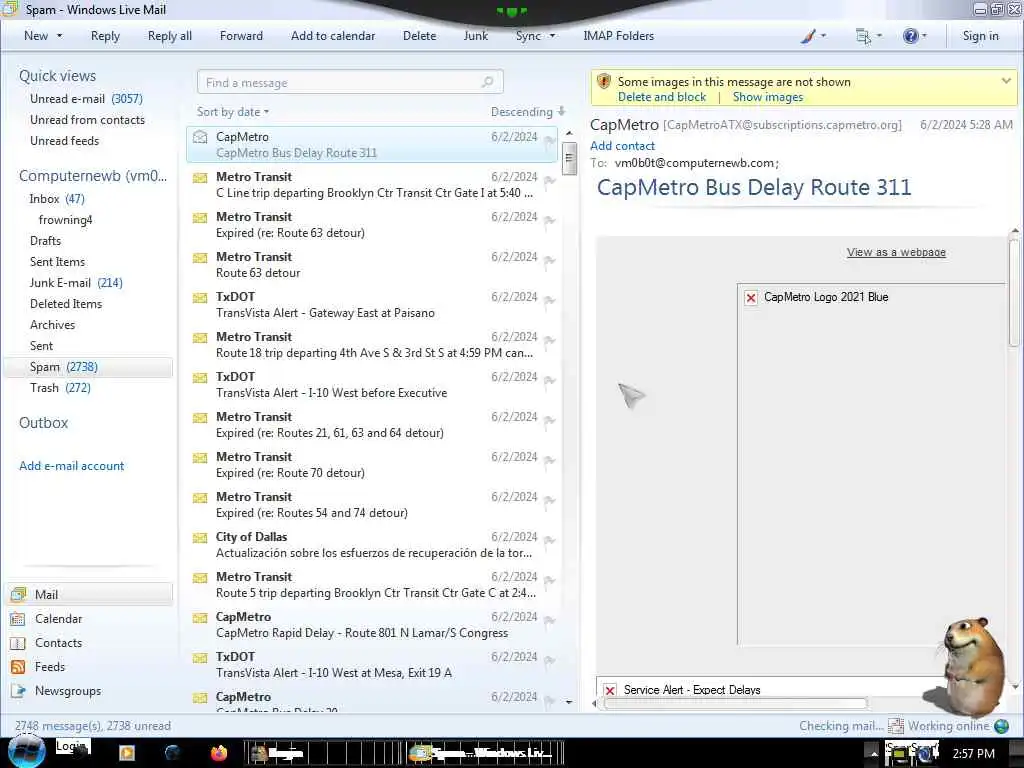Click envelope icon of TxDOT I-10 West at Mesa message
1024x768 pixels.
point(200,657)
